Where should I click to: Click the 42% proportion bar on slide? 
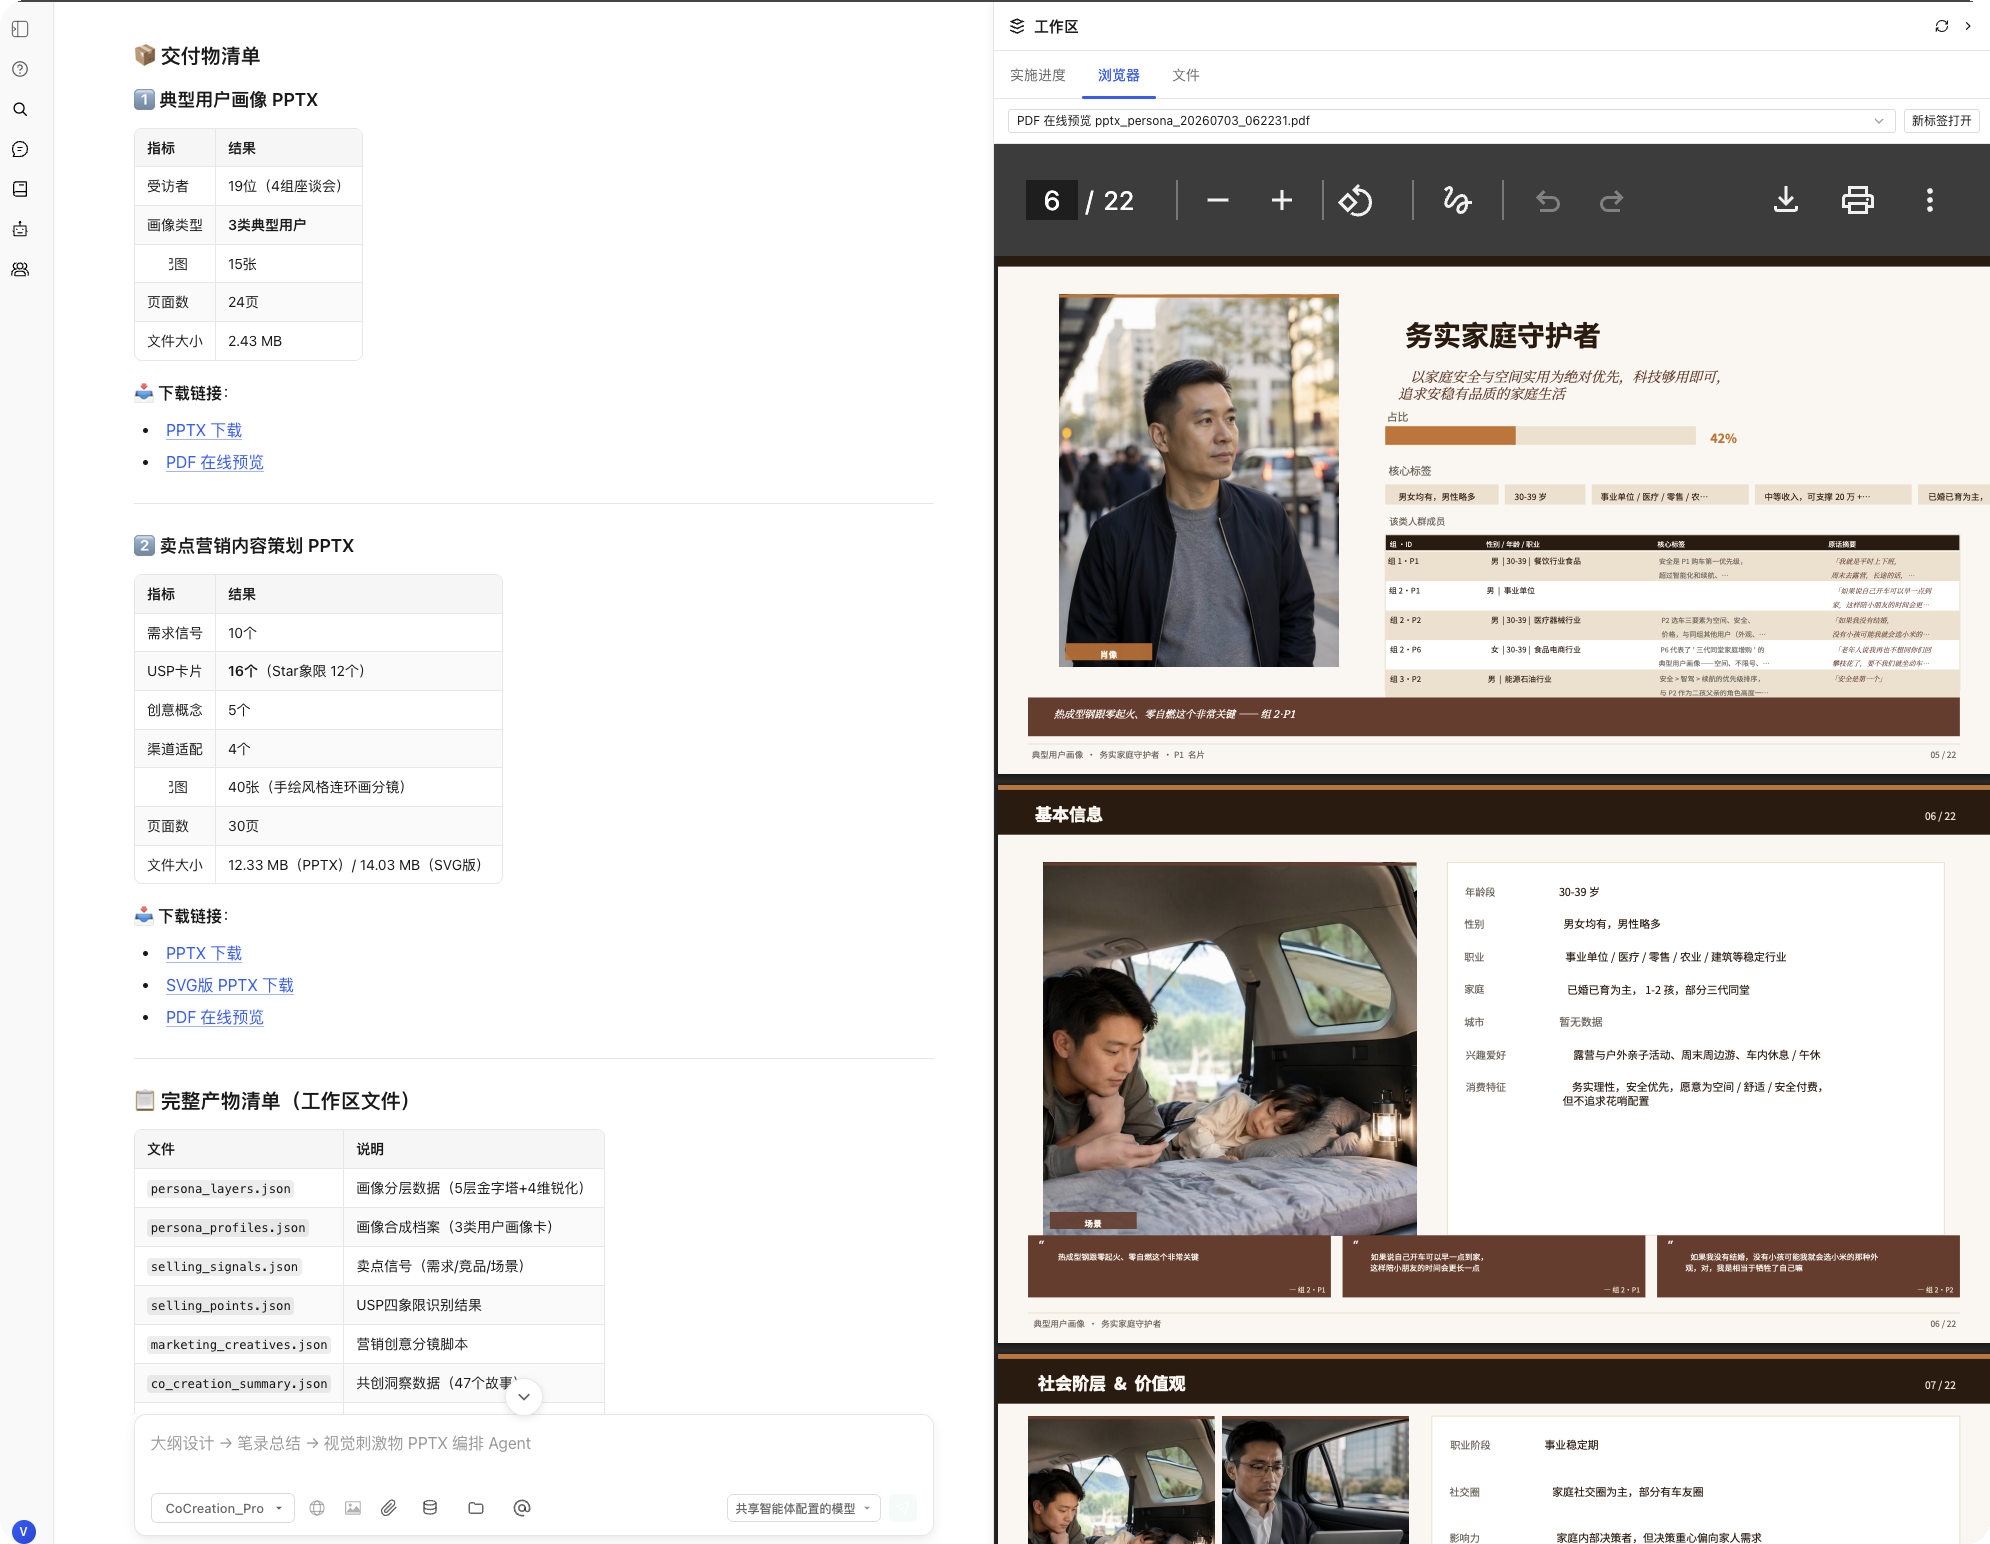pyautogui.click(x=1540, y=436)
